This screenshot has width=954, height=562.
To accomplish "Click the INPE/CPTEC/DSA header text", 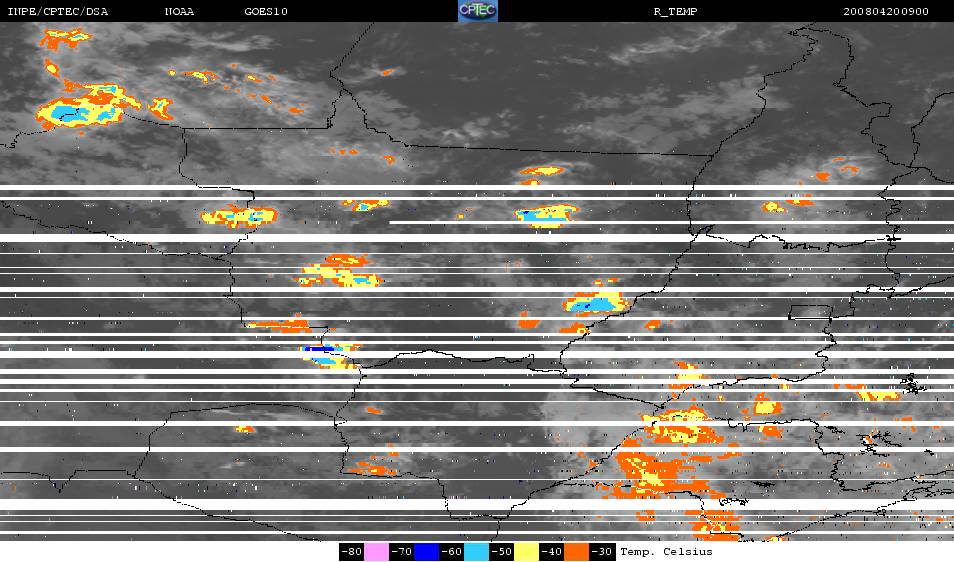I will click(57, 12).
